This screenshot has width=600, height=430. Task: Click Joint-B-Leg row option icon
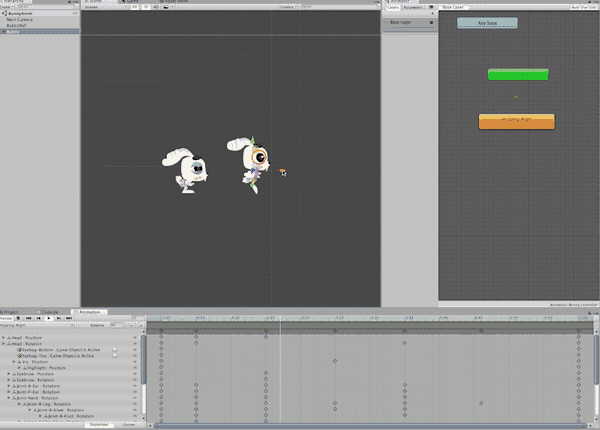coord(135,404)
